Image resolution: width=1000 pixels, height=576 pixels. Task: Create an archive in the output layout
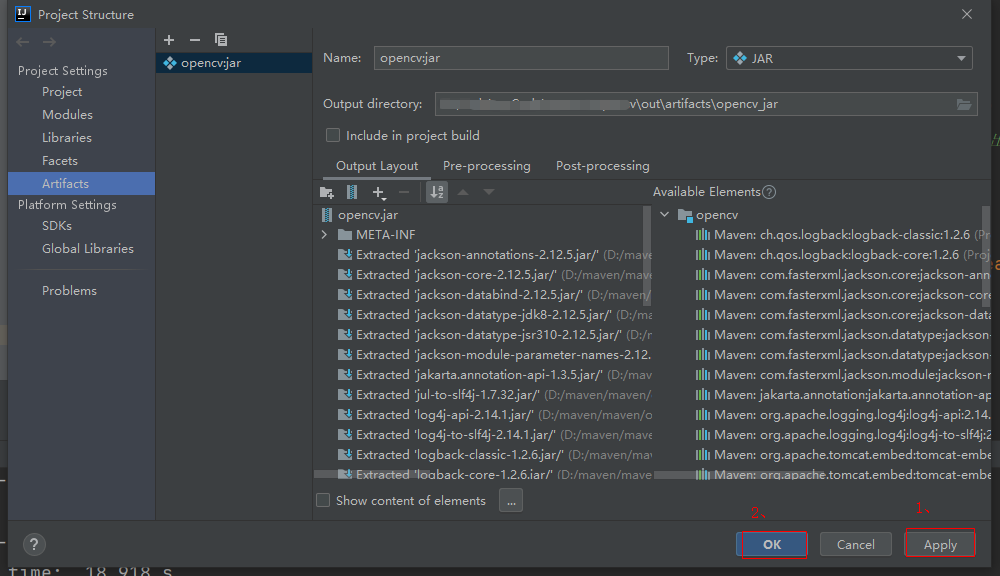351,192
